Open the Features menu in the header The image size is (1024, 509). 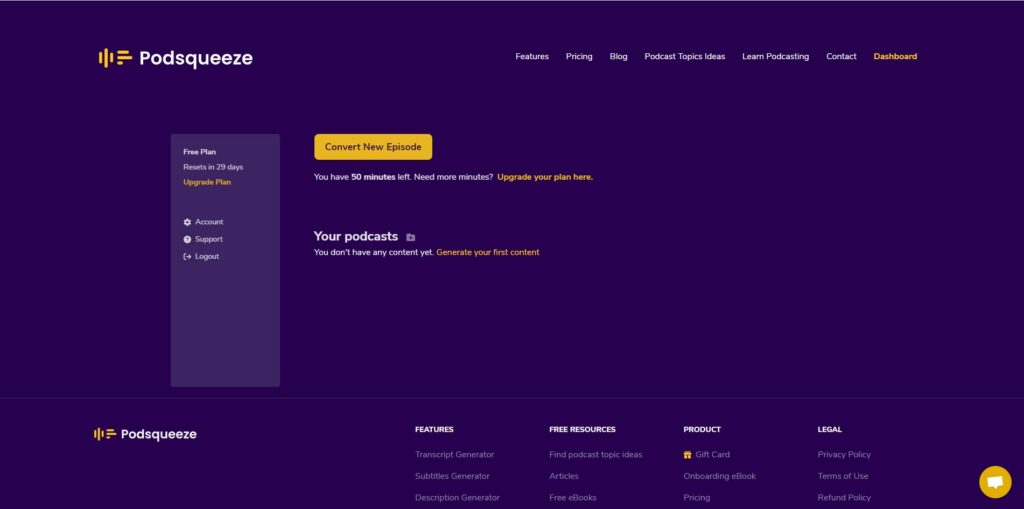point(532,56)
